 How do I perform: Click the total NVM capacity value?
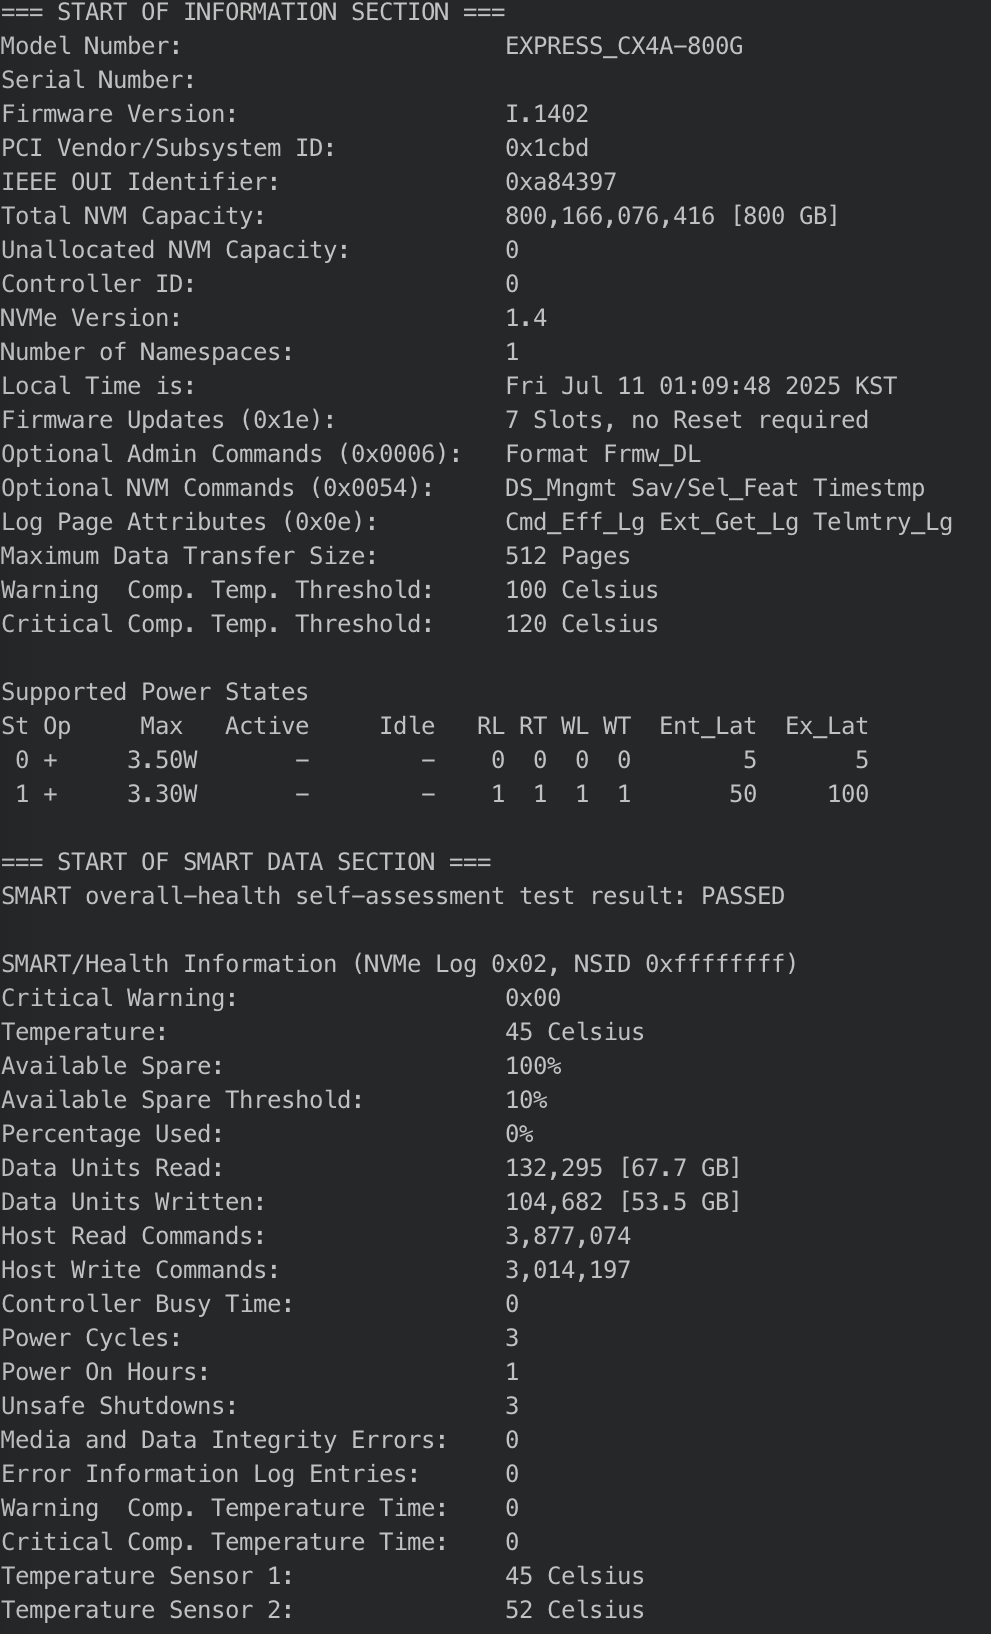pos(672,216)
